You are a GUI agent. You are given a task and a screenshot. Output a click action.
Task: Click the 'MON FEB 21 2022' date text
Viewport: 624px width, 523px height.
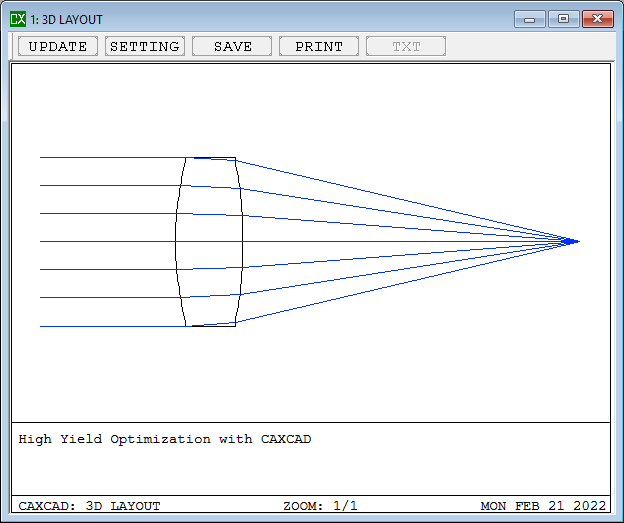(543, 506)
